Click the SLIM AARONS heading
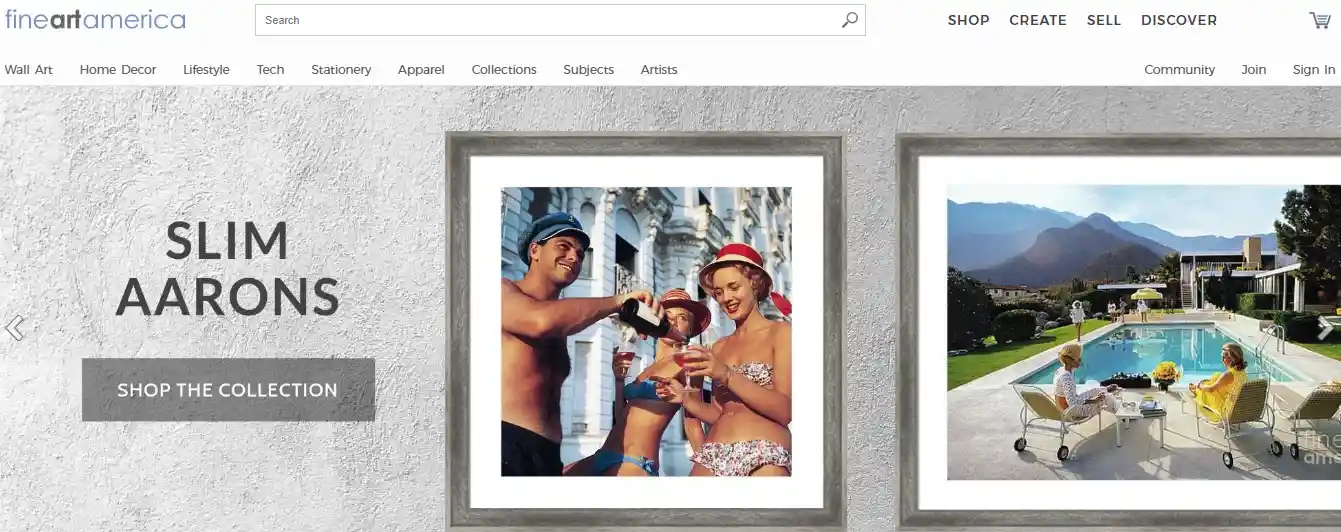The width and height of the screenshot is (1341, 532). tap(228, 270)
